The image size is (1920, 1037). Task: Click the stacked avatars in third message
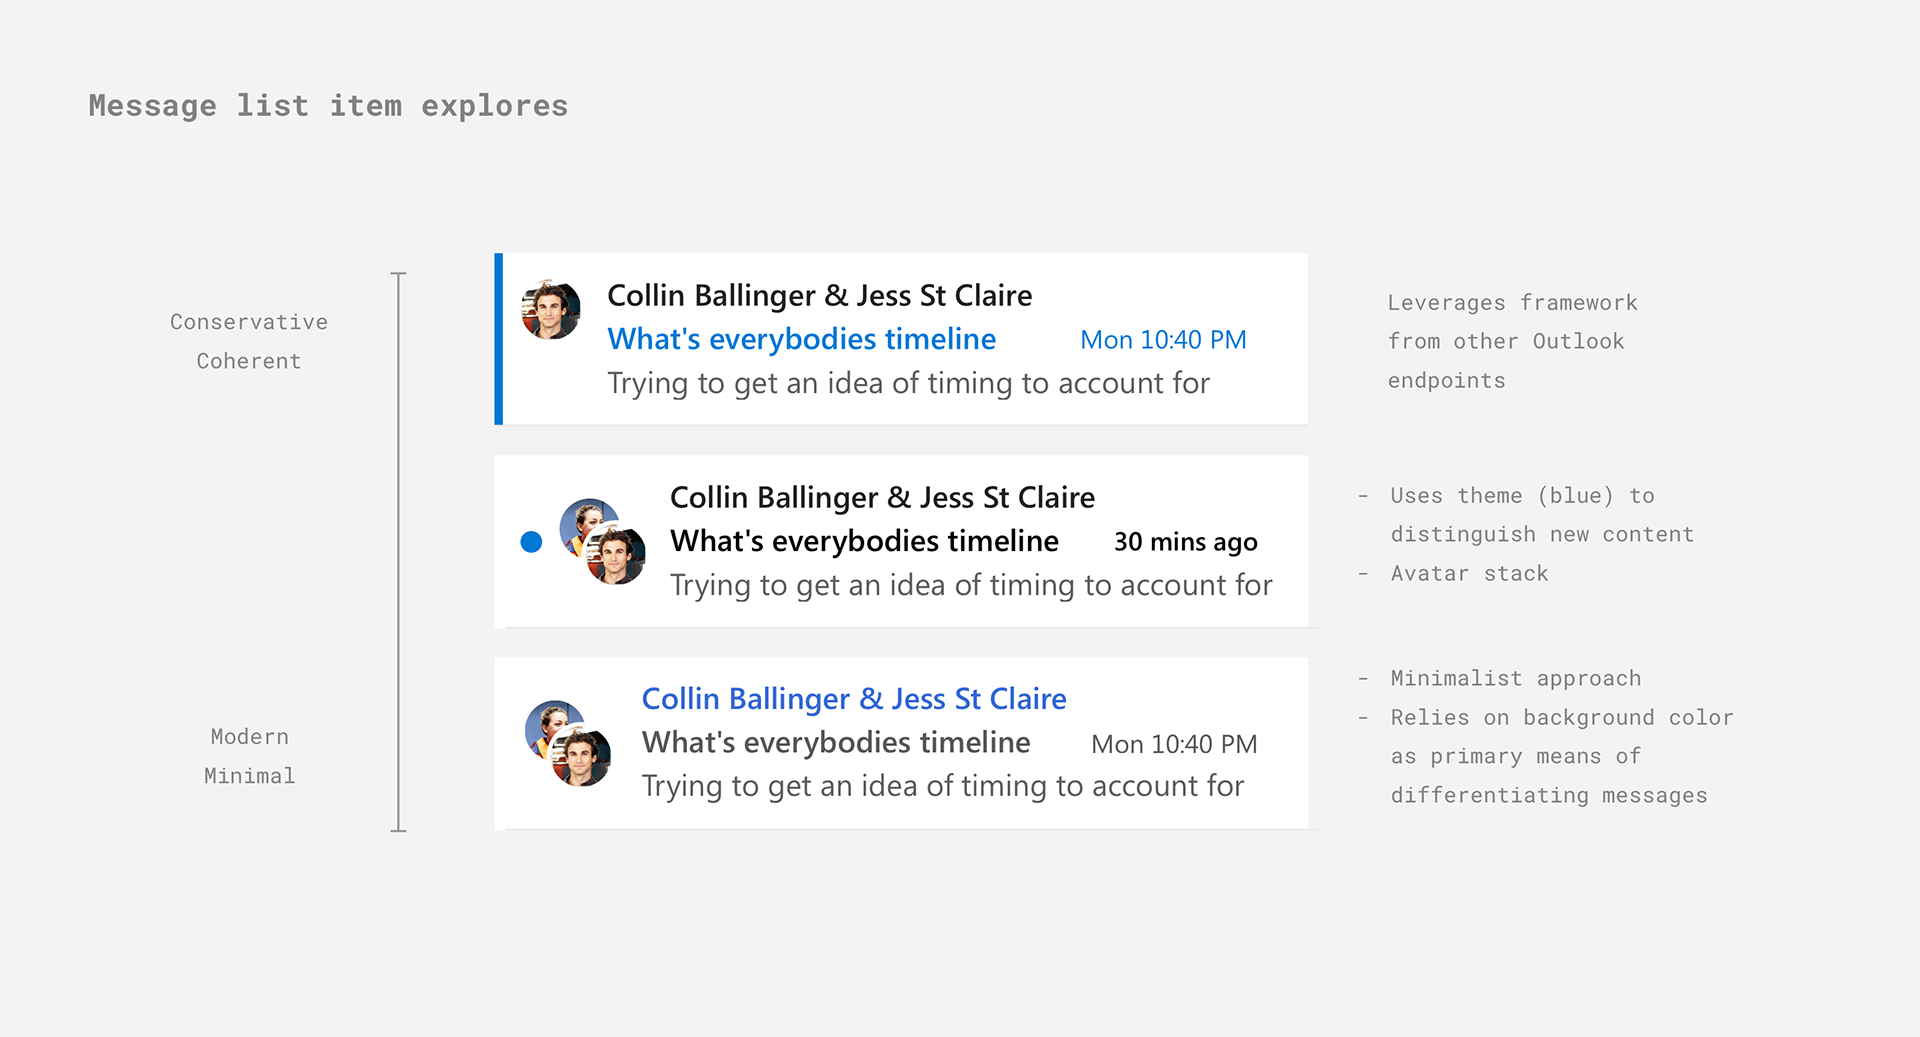(568, 743)
